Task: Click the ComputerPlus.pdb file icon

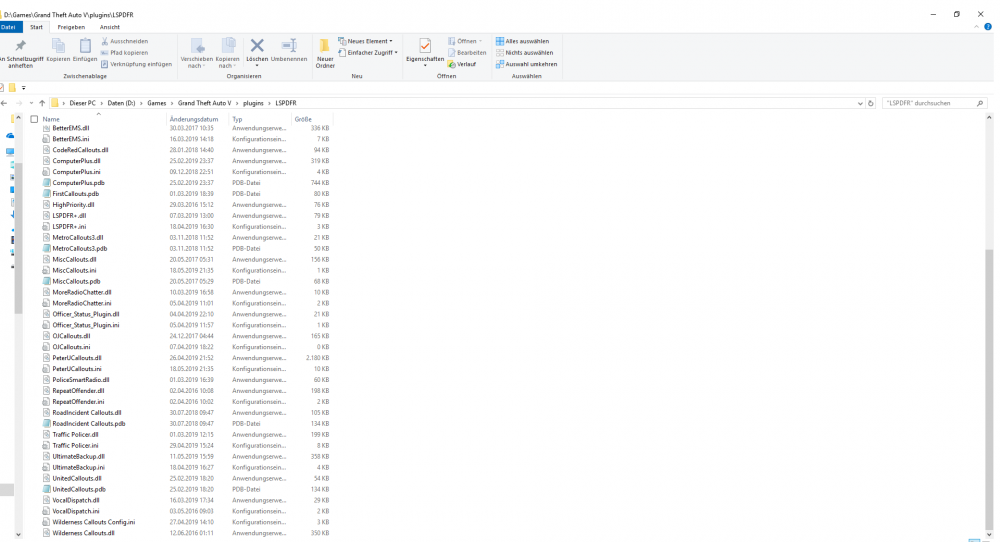Action: pos(47,183)
